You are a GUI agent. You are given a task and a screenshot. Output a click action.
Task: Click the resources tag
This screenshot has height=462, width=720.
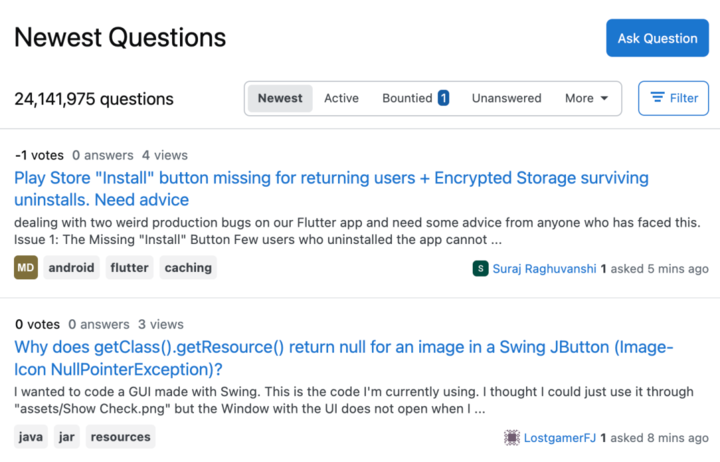120,437
